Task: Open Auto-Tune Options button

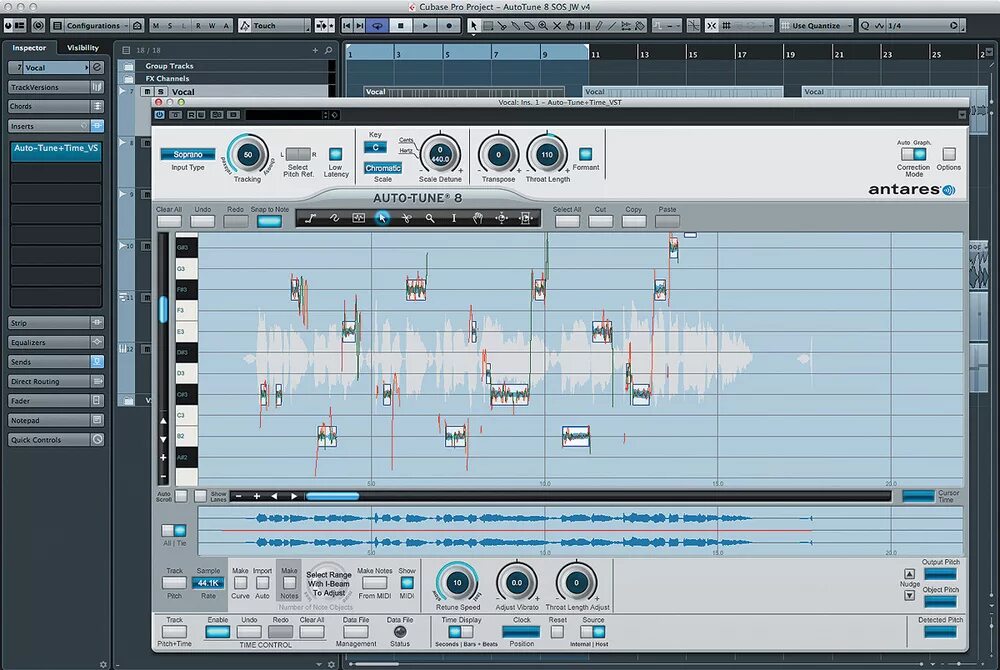Action: 949,154
